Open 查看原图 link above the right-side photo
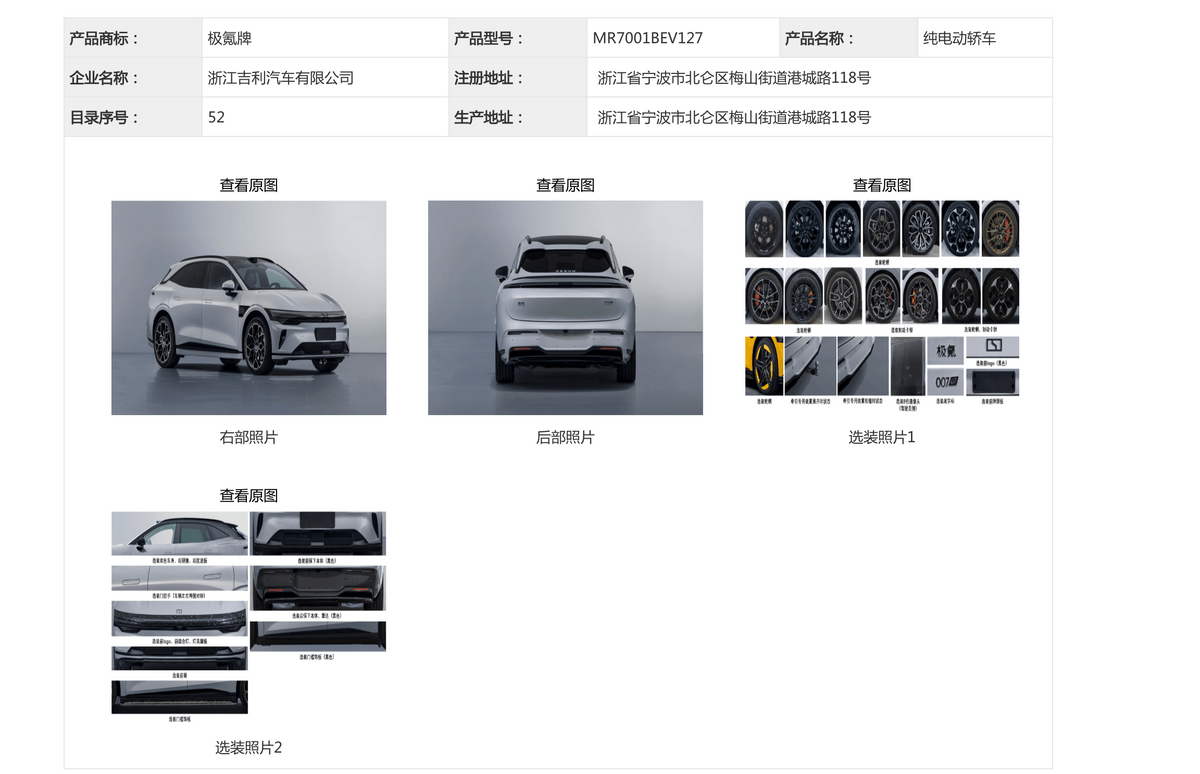The width and height of the screenshot is (1200, 774). click(x=248, y=185)
